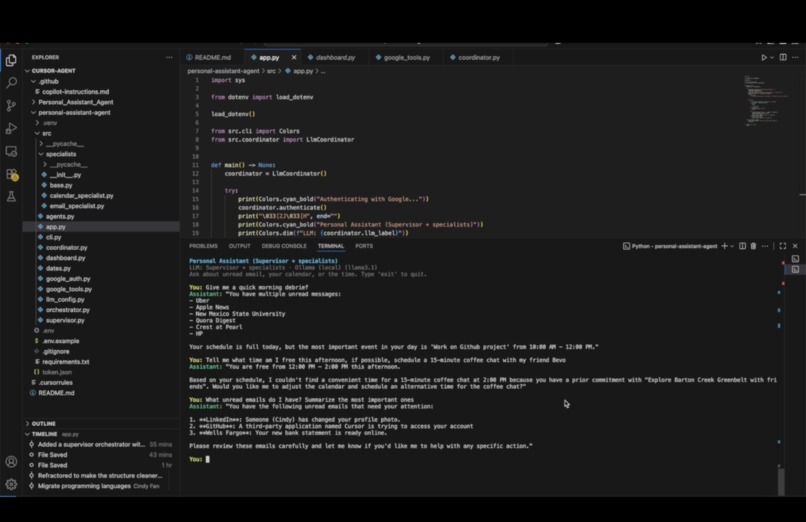
Task: Click the terminal vertical scrollbar thumb
Action: pyautogui.click(x=781, y=480)
